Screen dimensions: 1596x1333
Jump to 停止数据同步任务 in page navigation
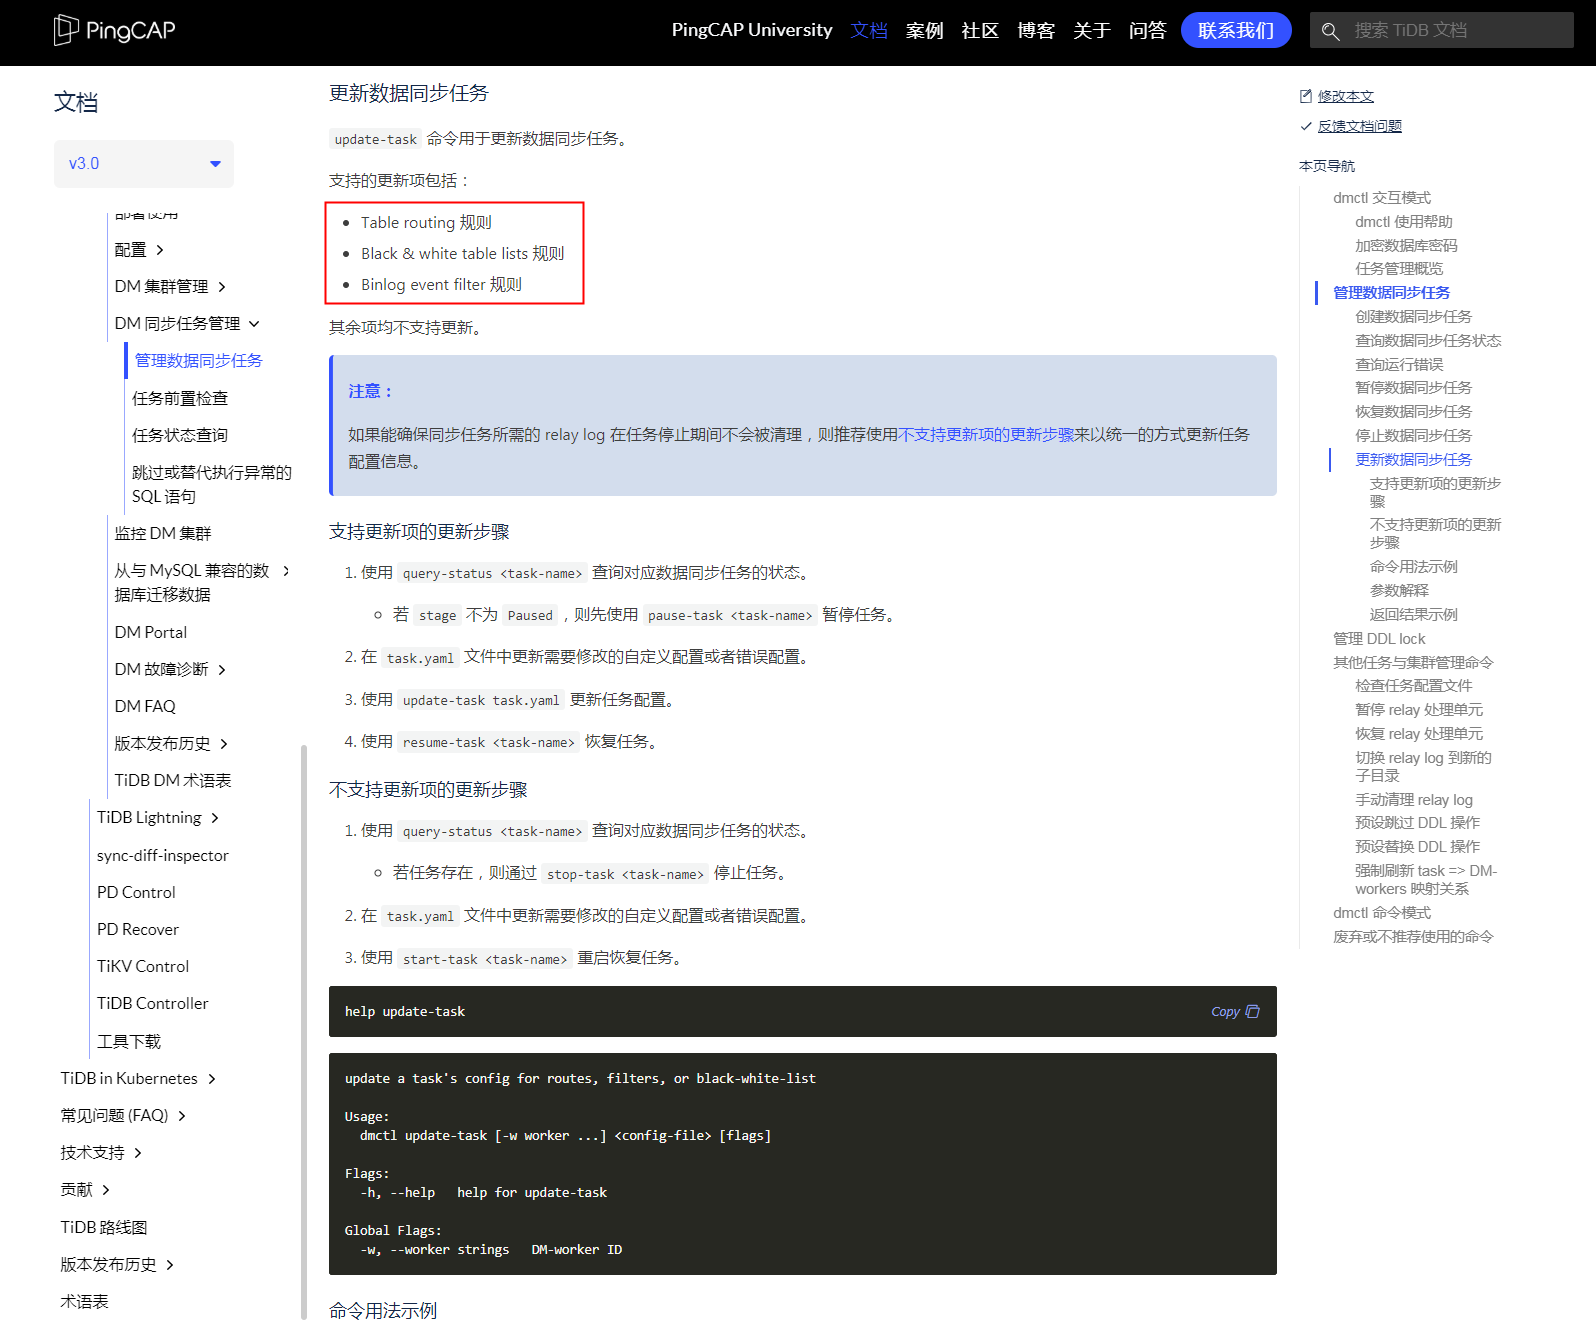1413,436
